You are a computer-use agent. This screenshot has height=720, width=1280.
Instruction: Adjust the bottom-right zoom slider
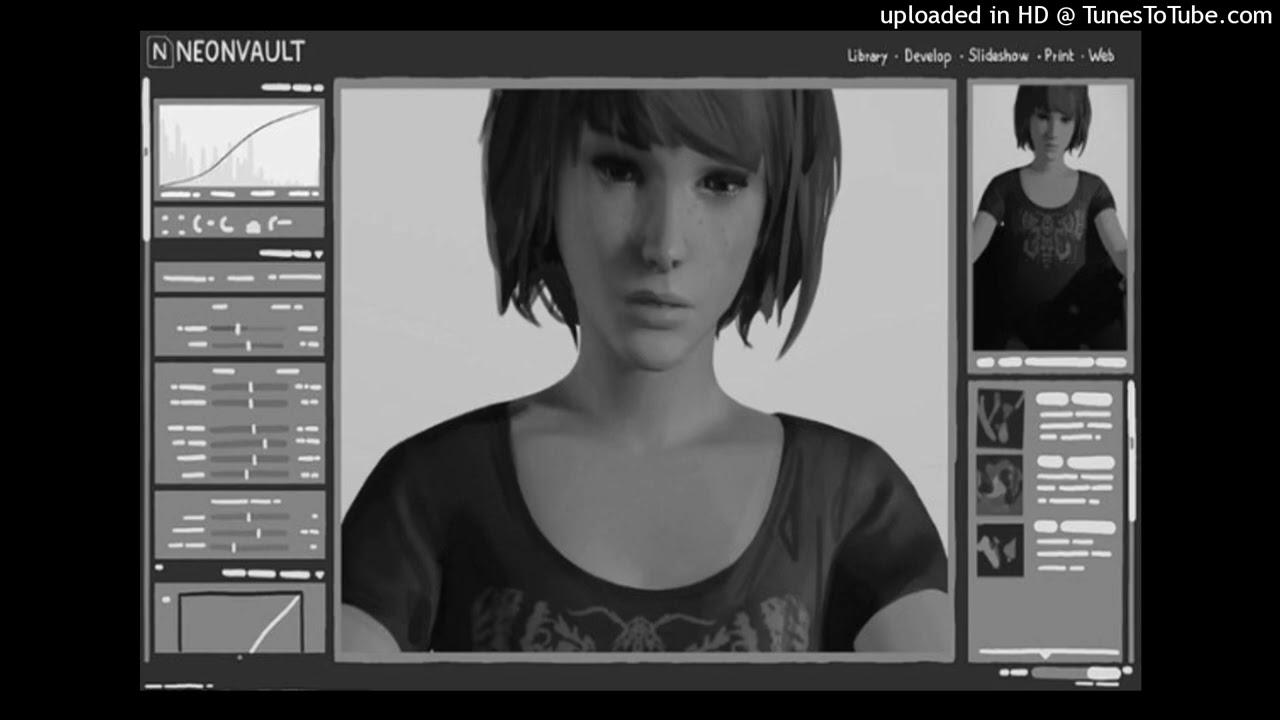click(1076, 673)
